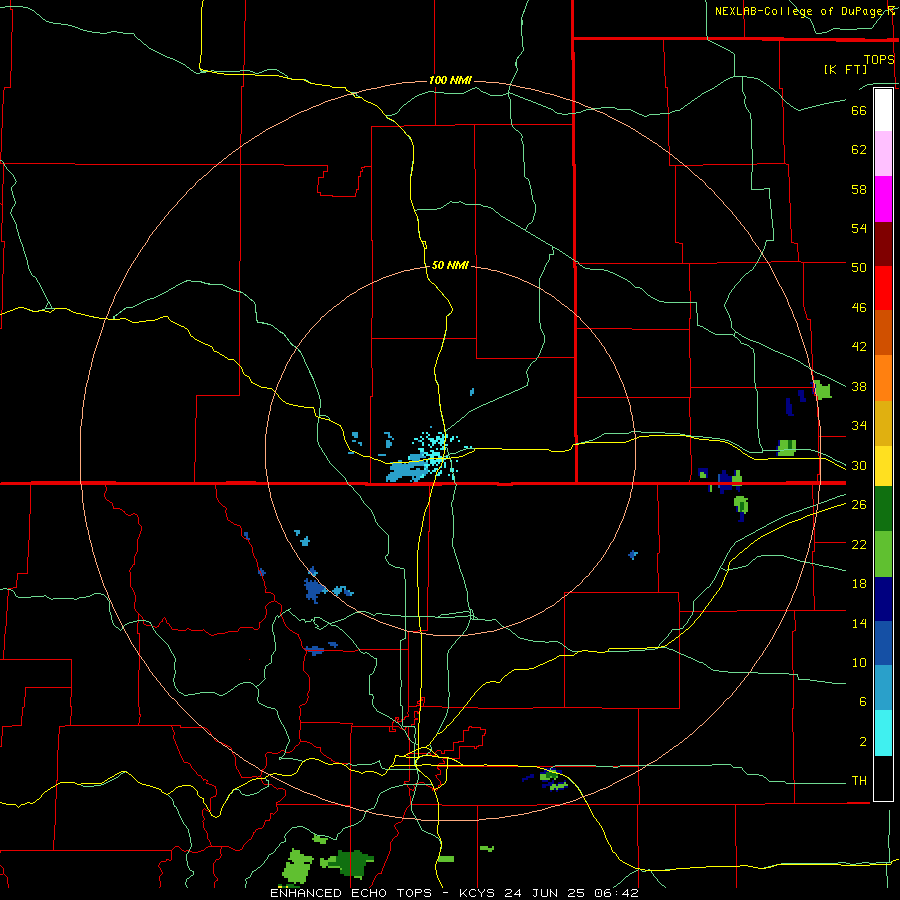Click the black TH legend swatch
Viewport: 900px width, 900px height.
coord(883,777)
